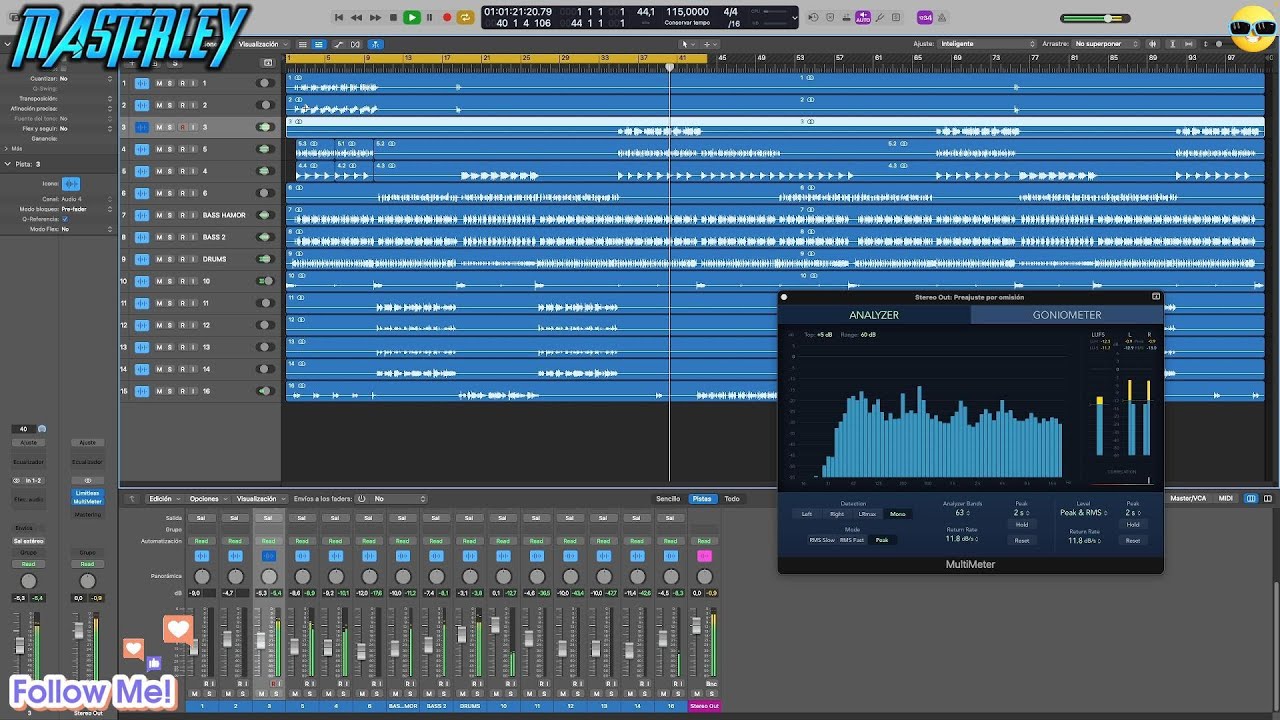Image resolution: width=1280 pixels, height=720 pixels.
Task: Mute the BASS 2 track
Action: (158, 237)
